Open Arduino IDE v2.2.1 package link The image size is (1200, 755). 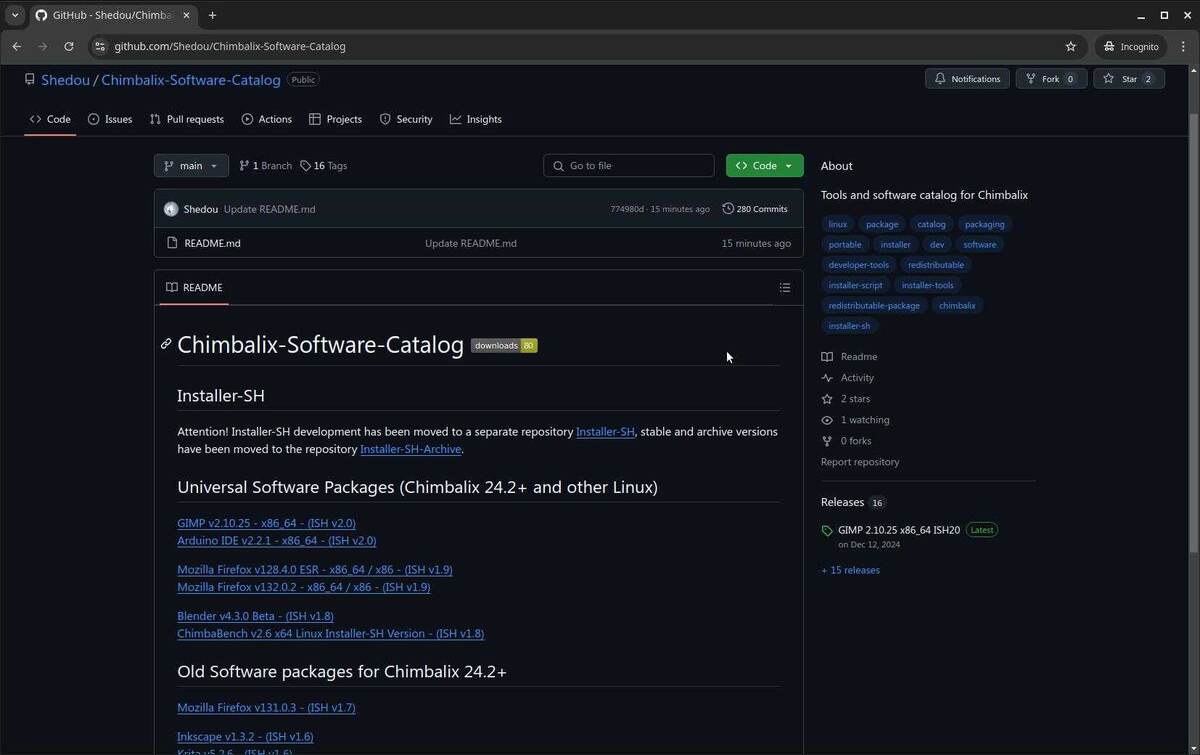(x=277, y=541)
